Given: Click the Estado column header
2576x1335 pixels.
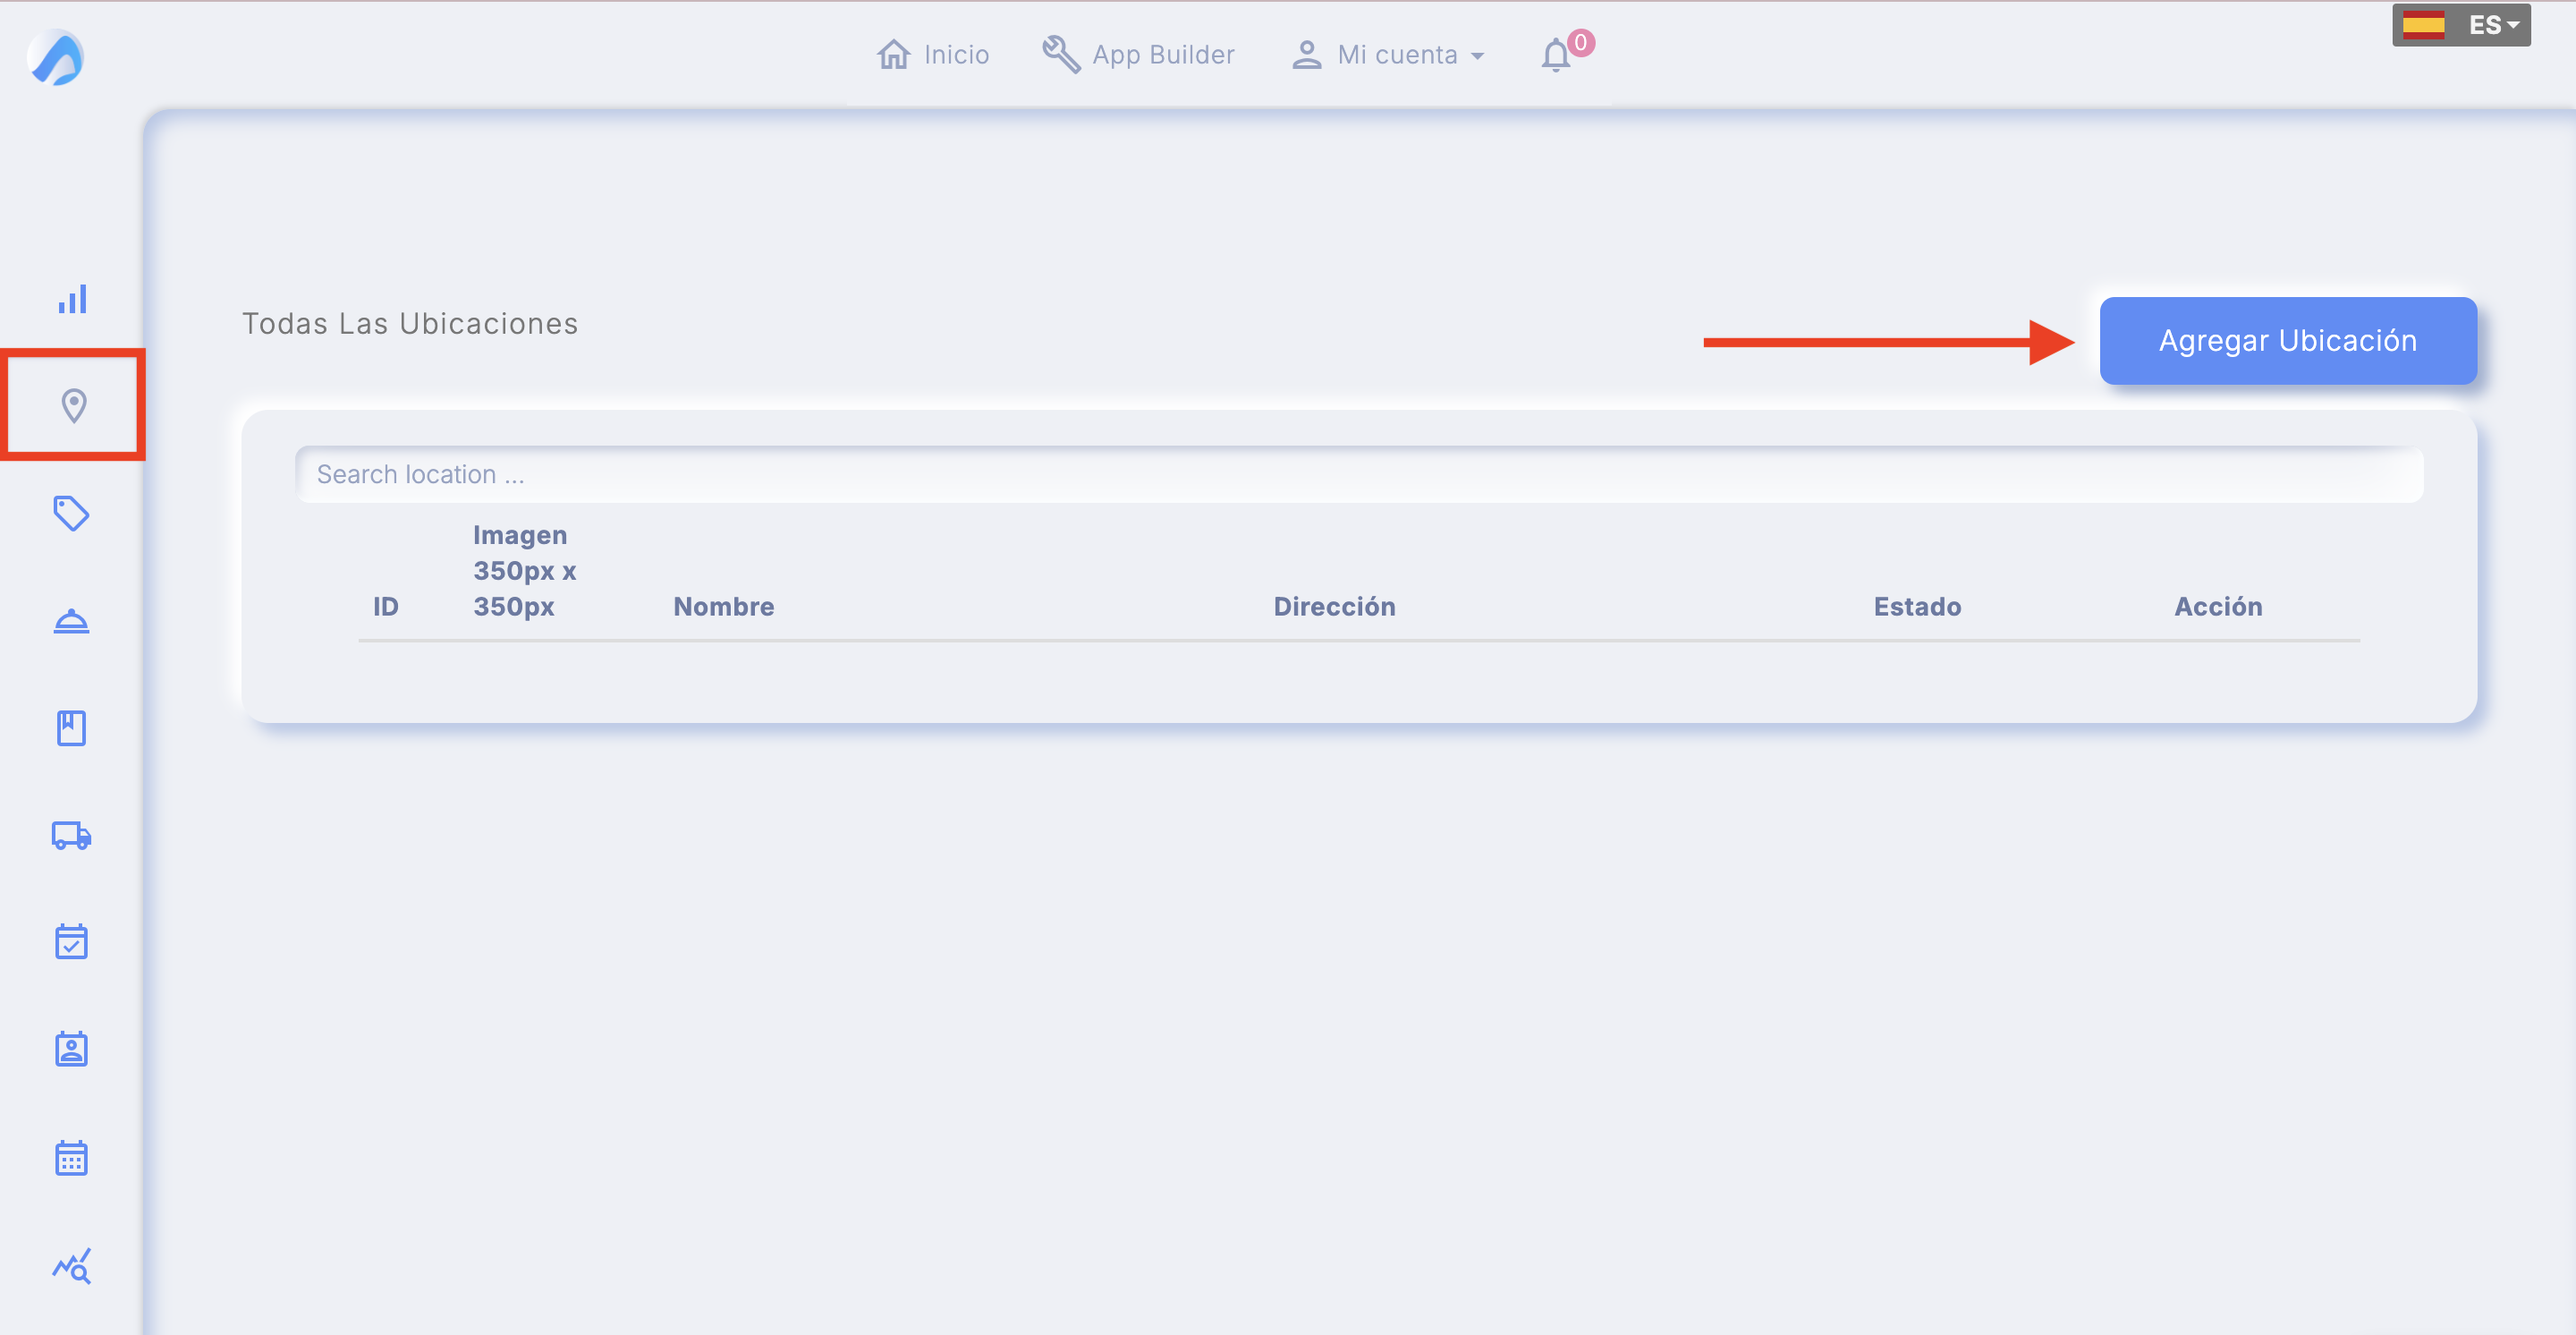Looking at the screenshot, I should point(1917,606).
